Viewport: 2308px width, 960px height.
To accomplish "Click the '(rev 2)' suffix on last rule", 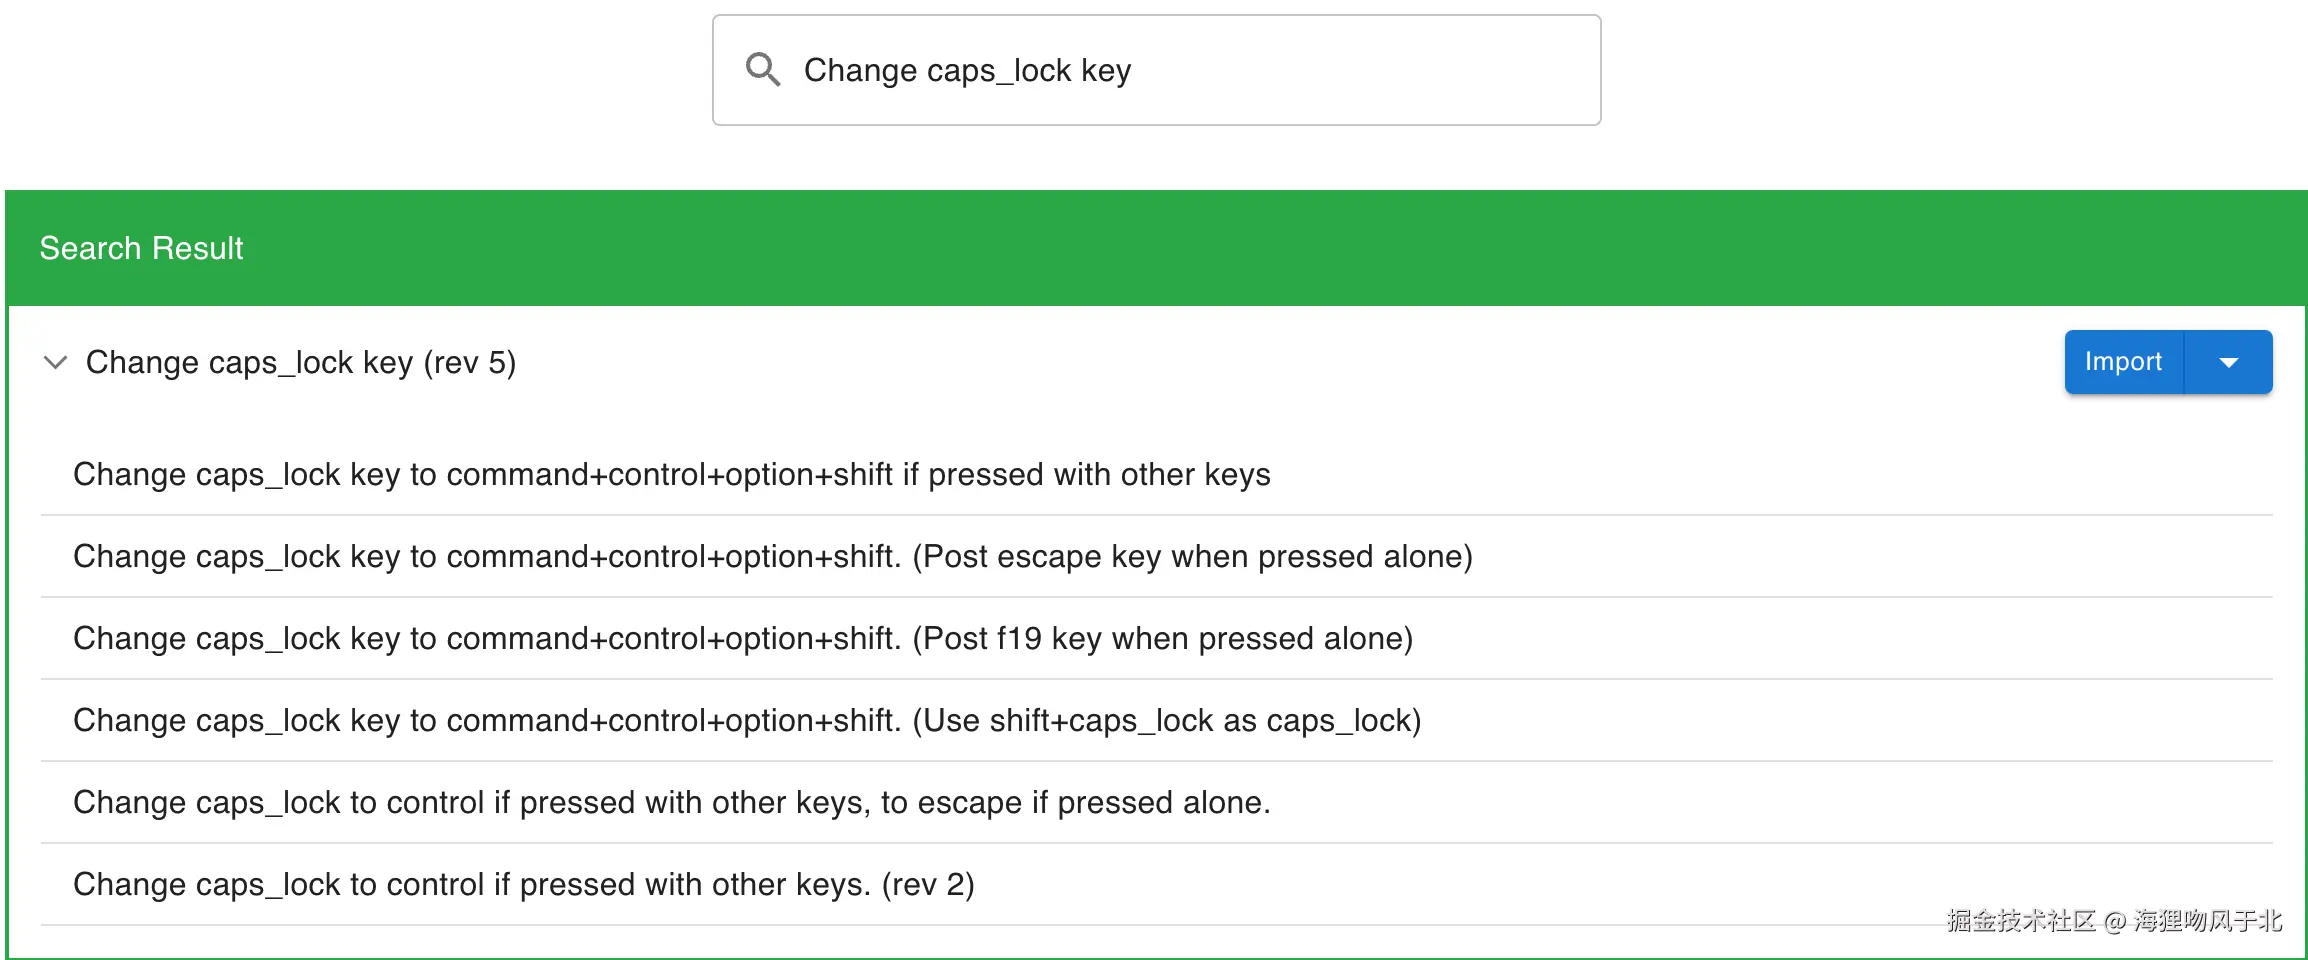I will click(928, 884).
